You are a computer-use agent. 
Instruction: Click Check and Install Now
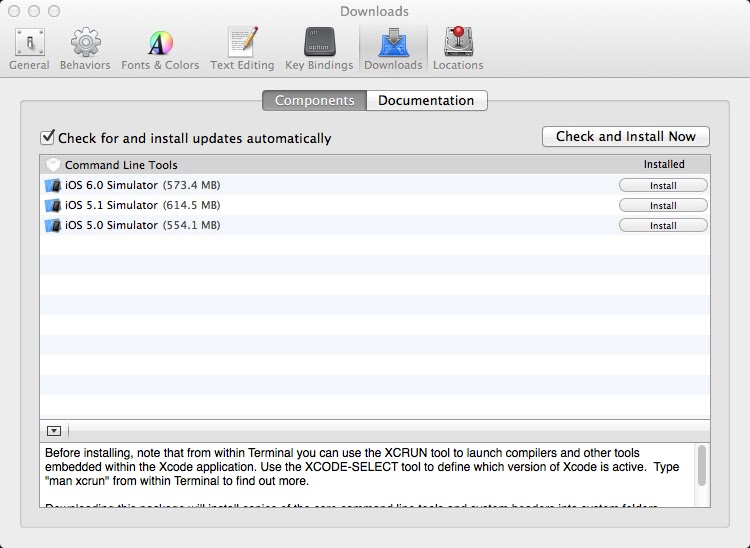coord(626,137)
